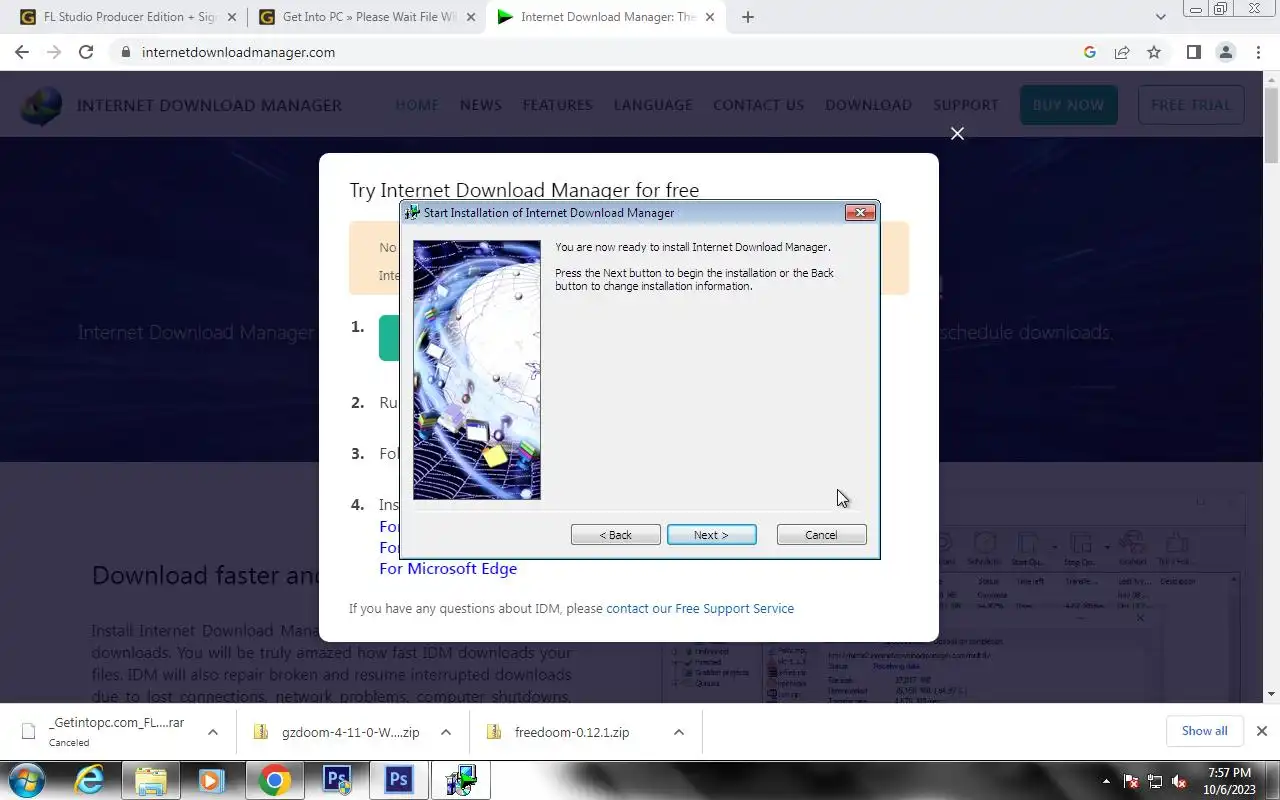Toggle the Chrome side panel
This screenshot has width=1280, height=800.
[x=1193, y=52]
